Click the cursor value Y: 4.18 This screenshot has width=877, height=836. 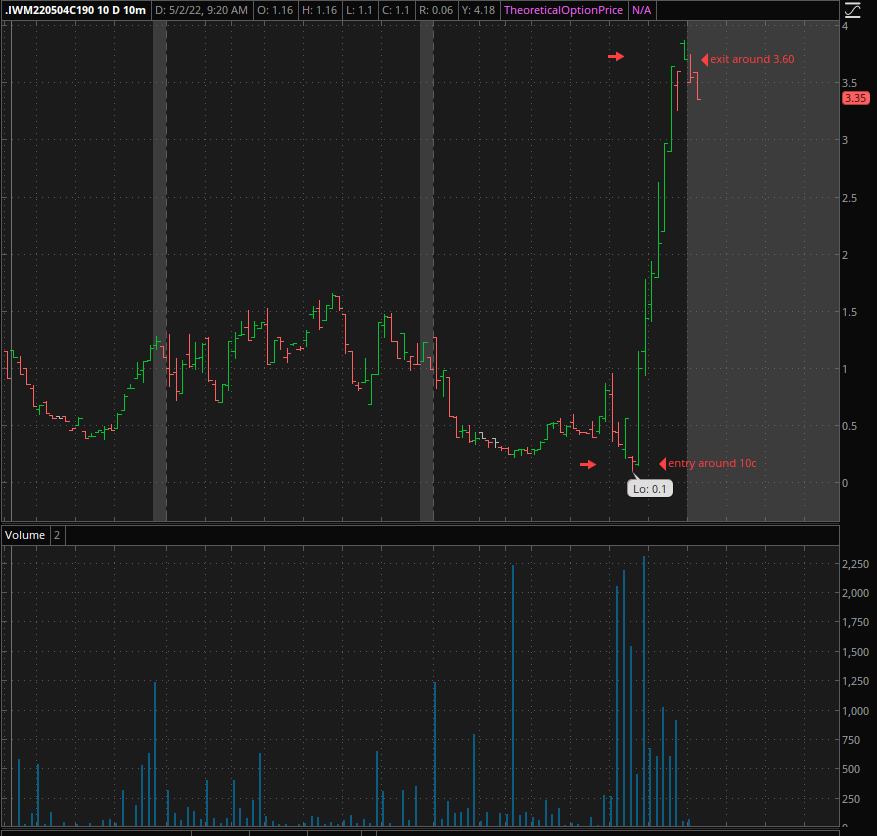[478, 10]
